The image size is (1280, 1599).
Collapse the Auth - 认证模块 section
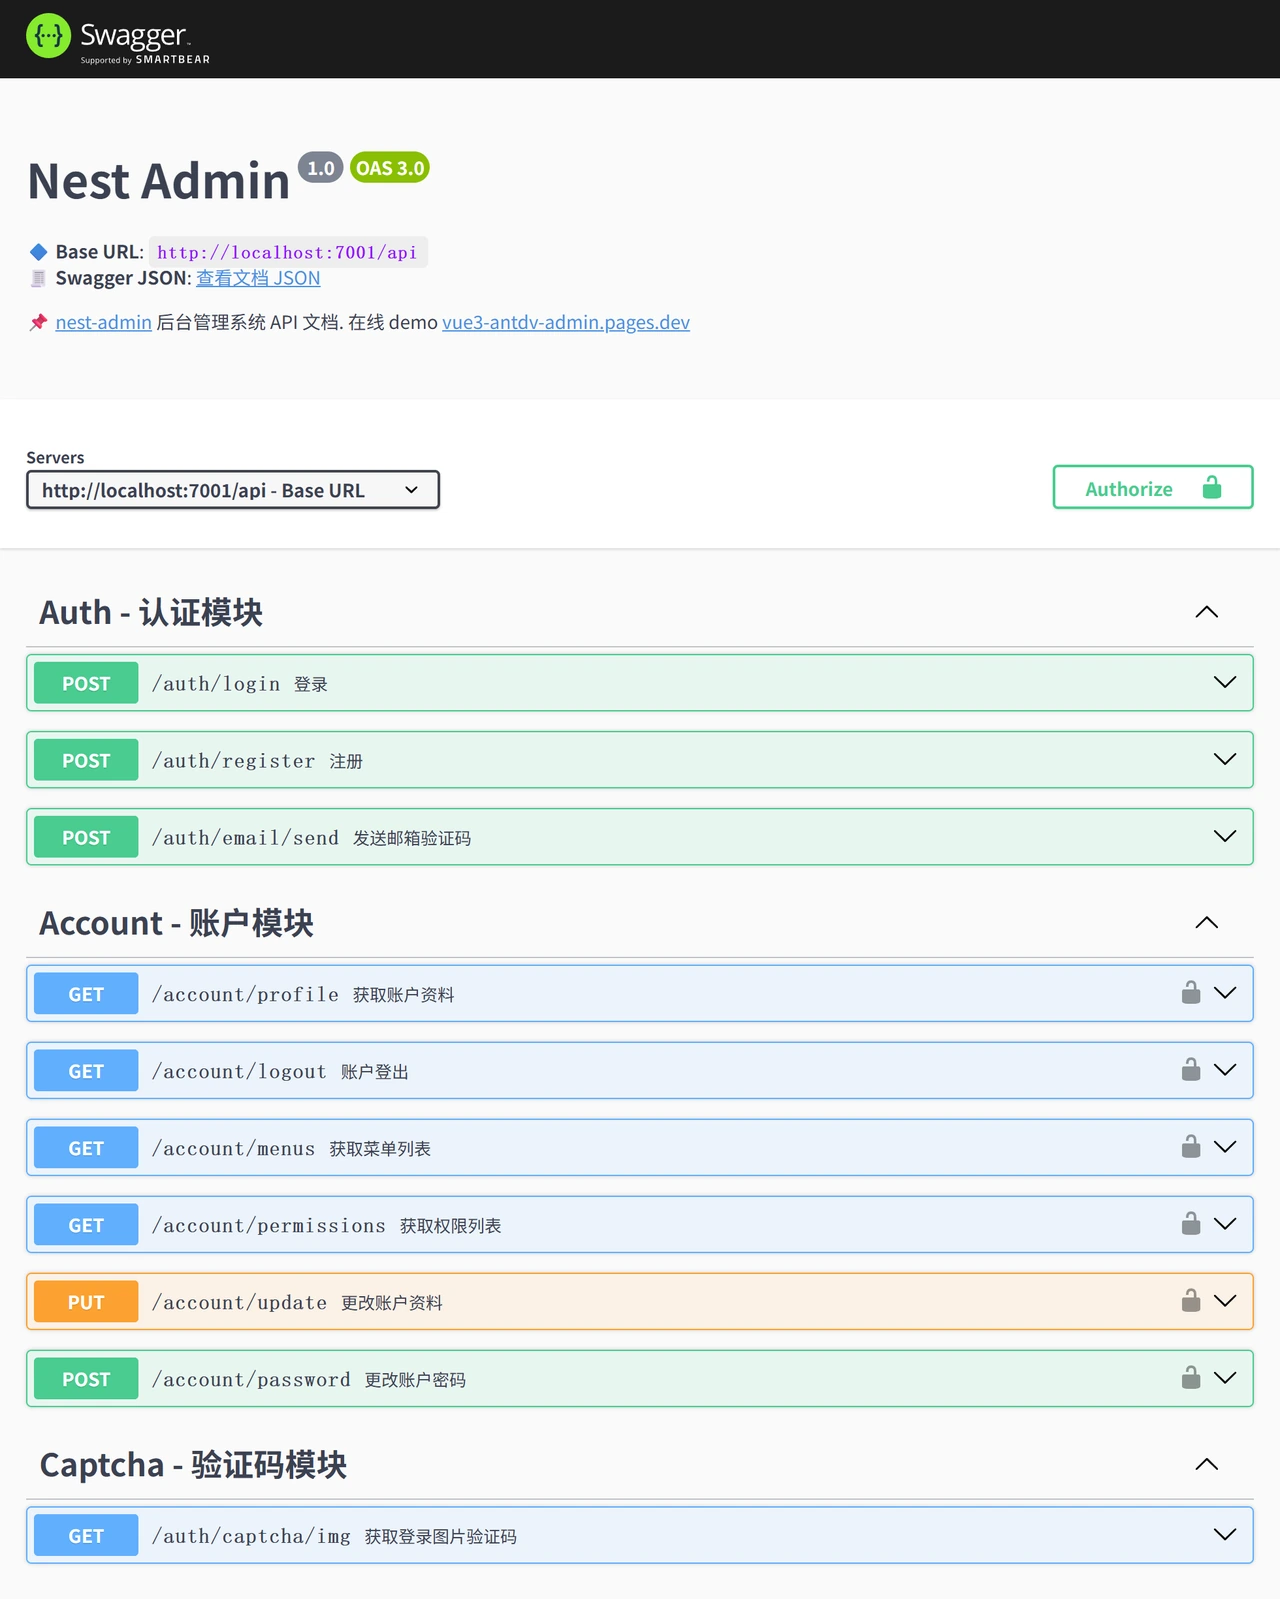1207,612
